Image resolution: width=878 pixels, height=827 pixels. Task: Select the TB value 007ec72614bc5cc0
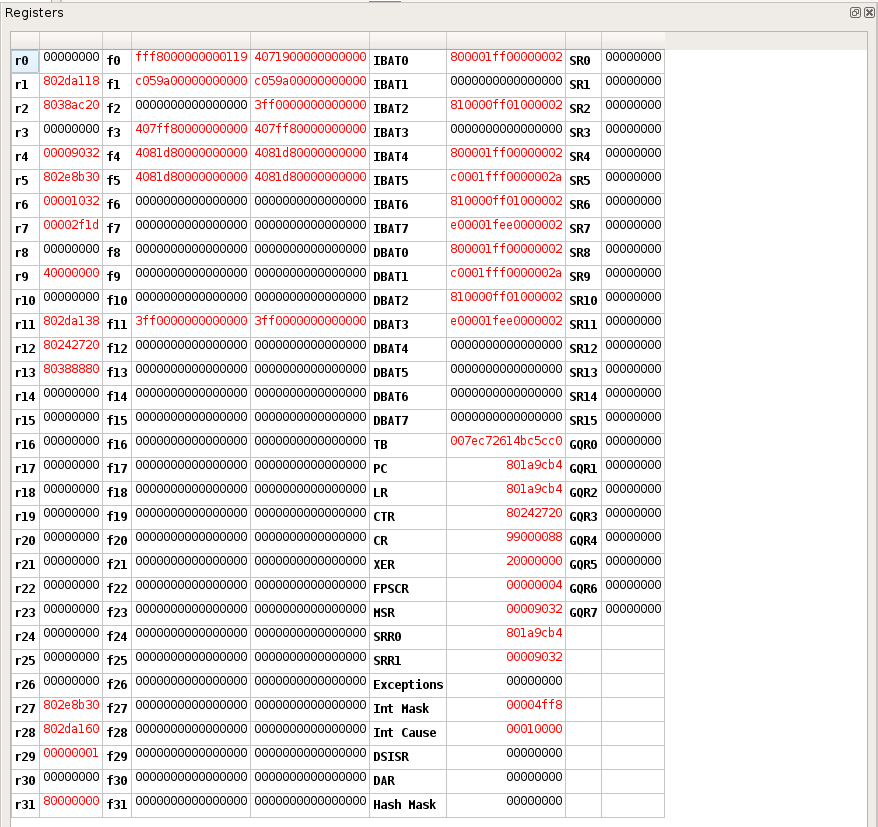[x=506, y=441]
